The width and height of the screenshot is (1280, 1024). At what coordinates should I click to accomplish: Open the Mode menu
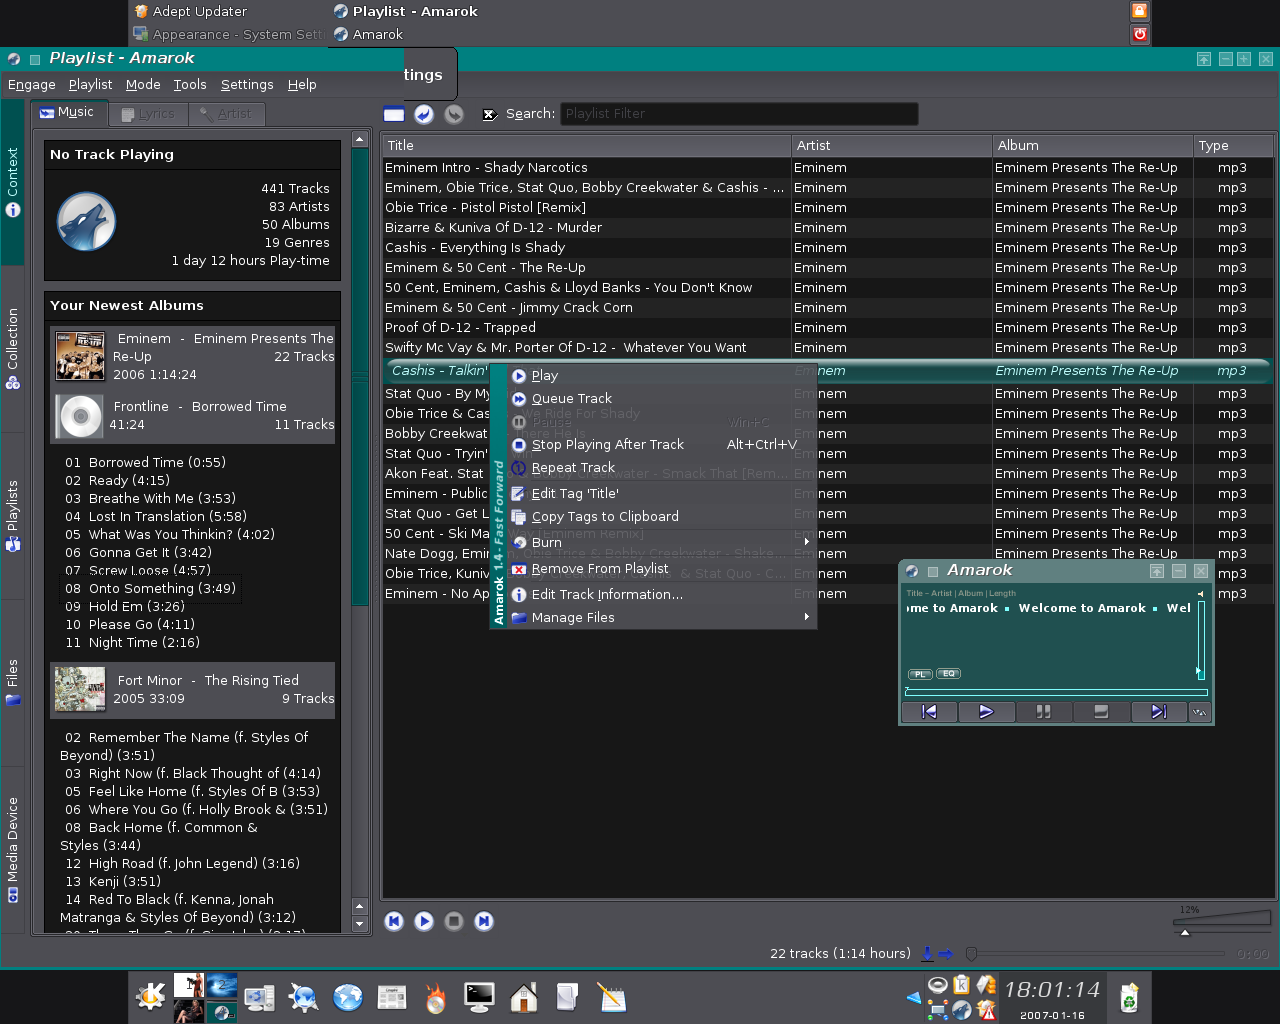point(143,85)
